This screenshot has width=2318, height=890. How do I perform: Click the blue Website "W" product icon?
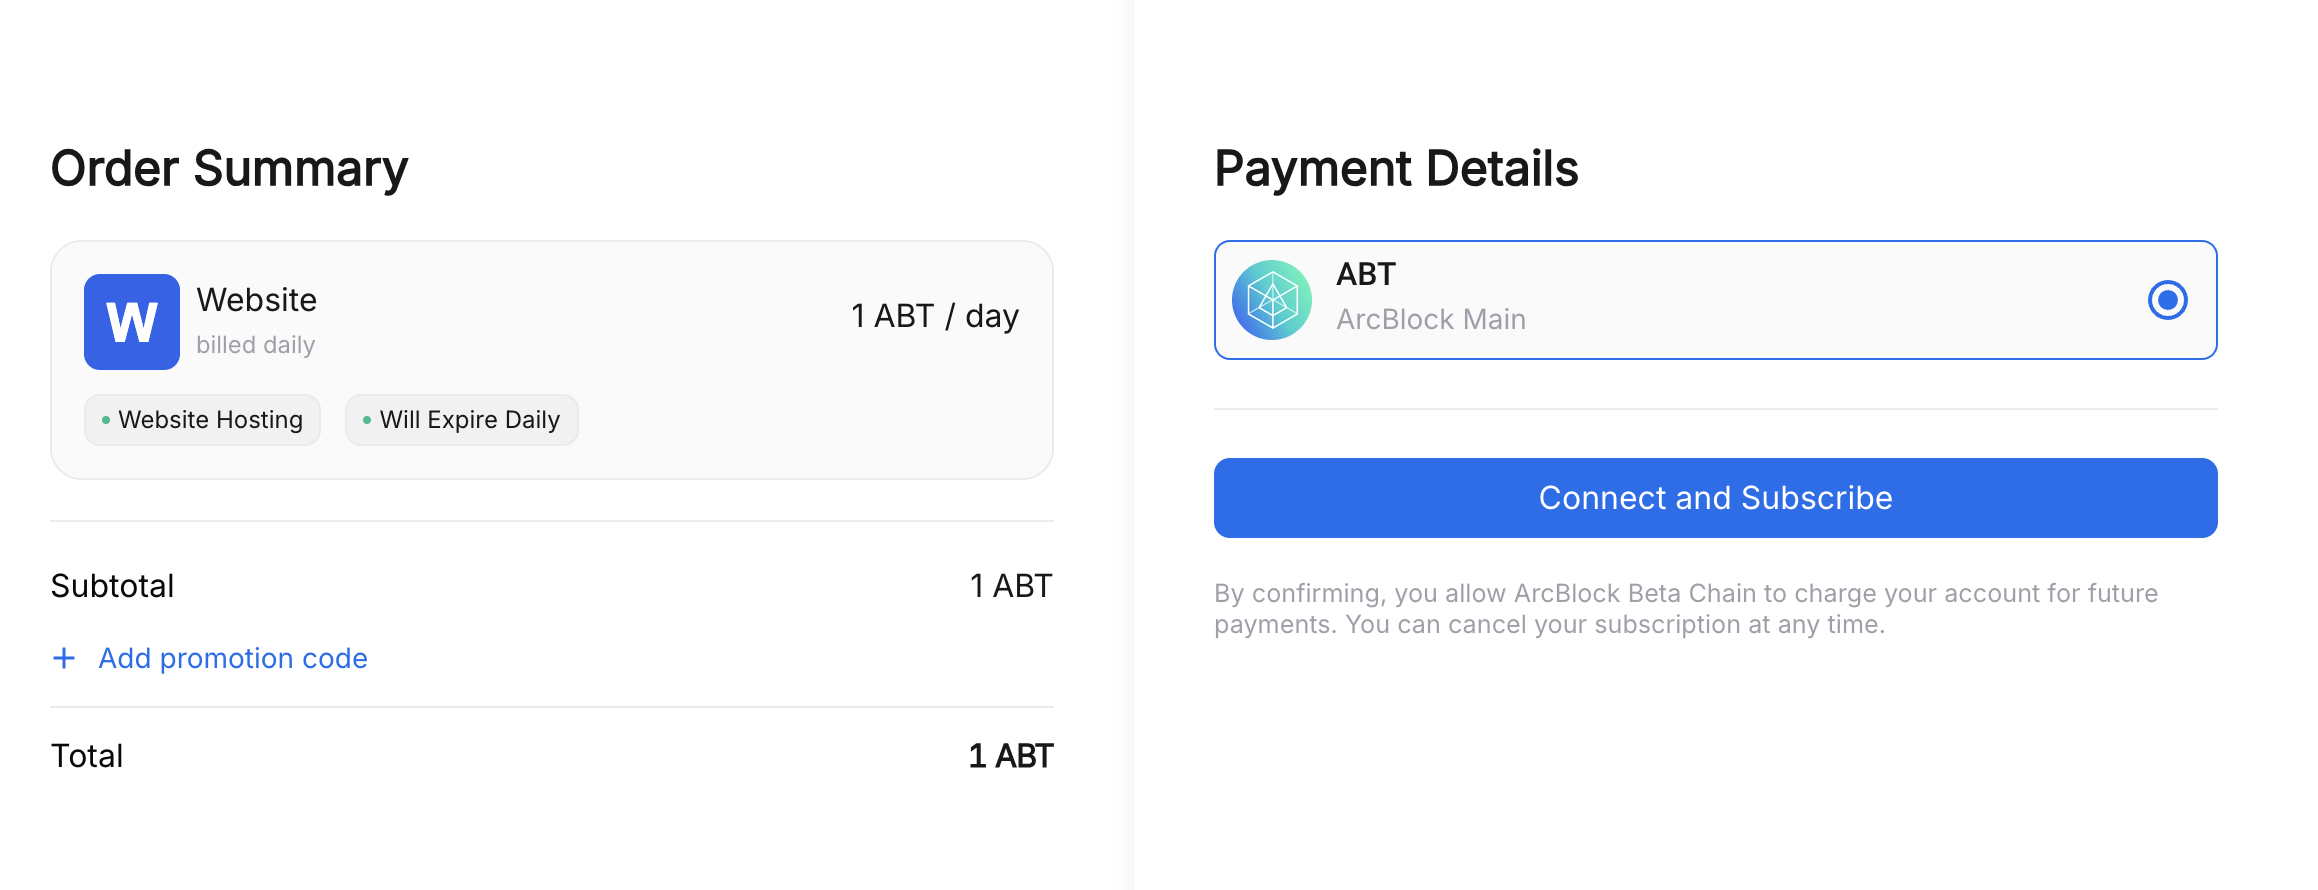tap(132, 322)
